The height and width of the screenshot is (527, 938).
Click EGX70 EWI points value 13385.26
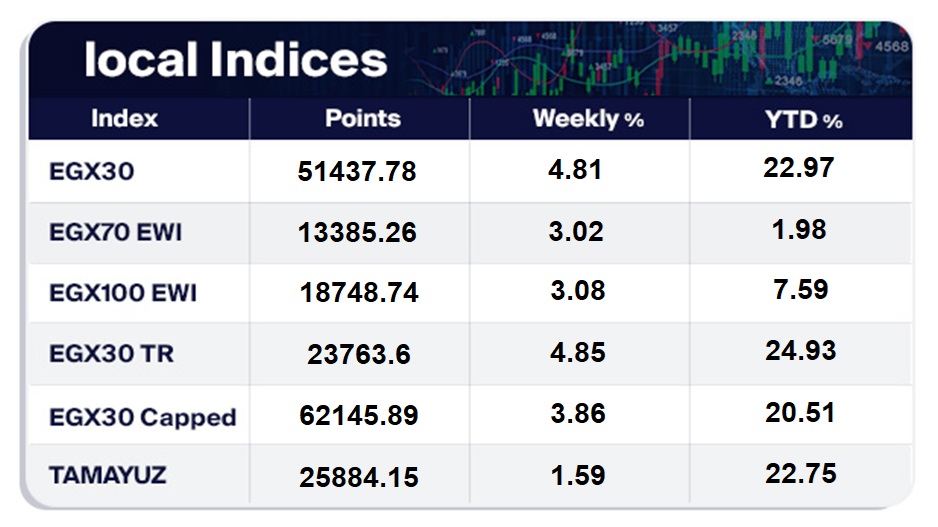[x=357, y=233]
